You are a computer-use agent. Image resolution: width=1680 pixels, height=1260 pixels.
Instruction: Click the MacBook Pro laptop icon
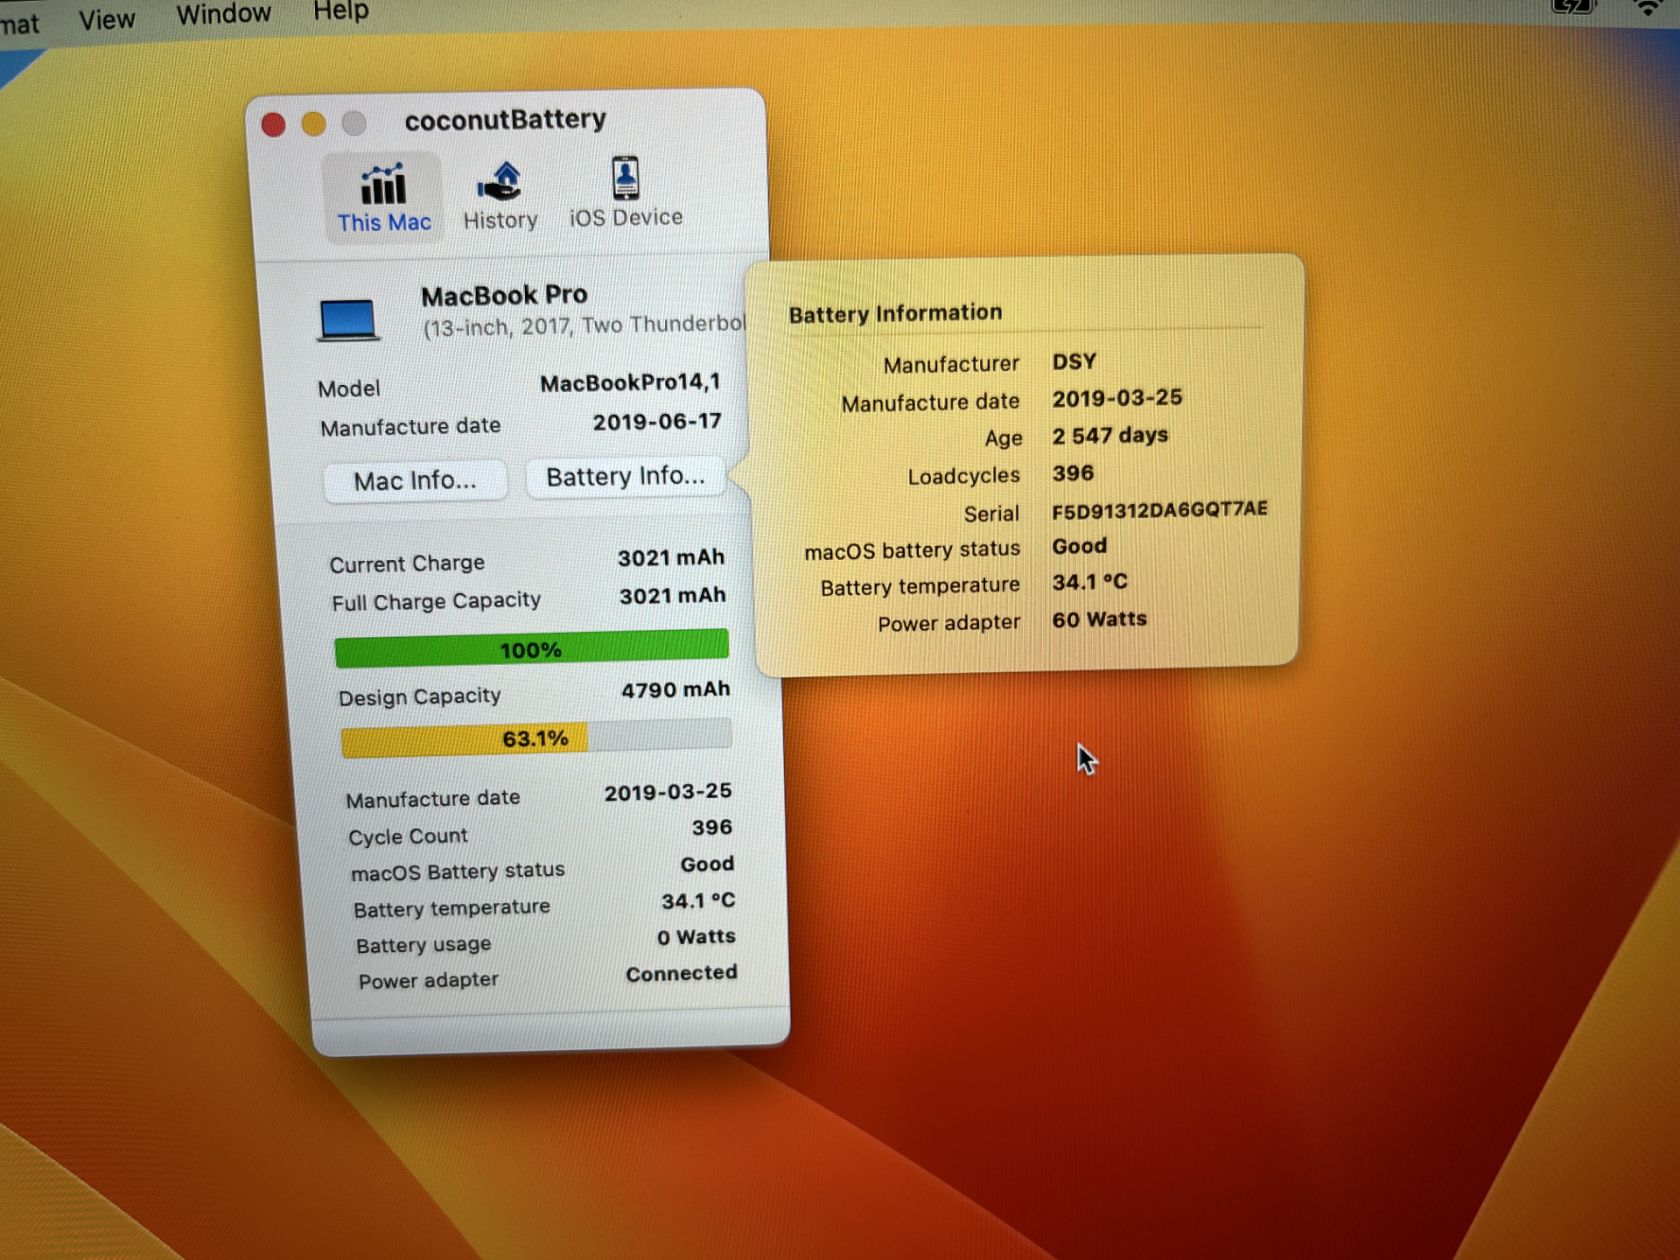pos(348,319)
